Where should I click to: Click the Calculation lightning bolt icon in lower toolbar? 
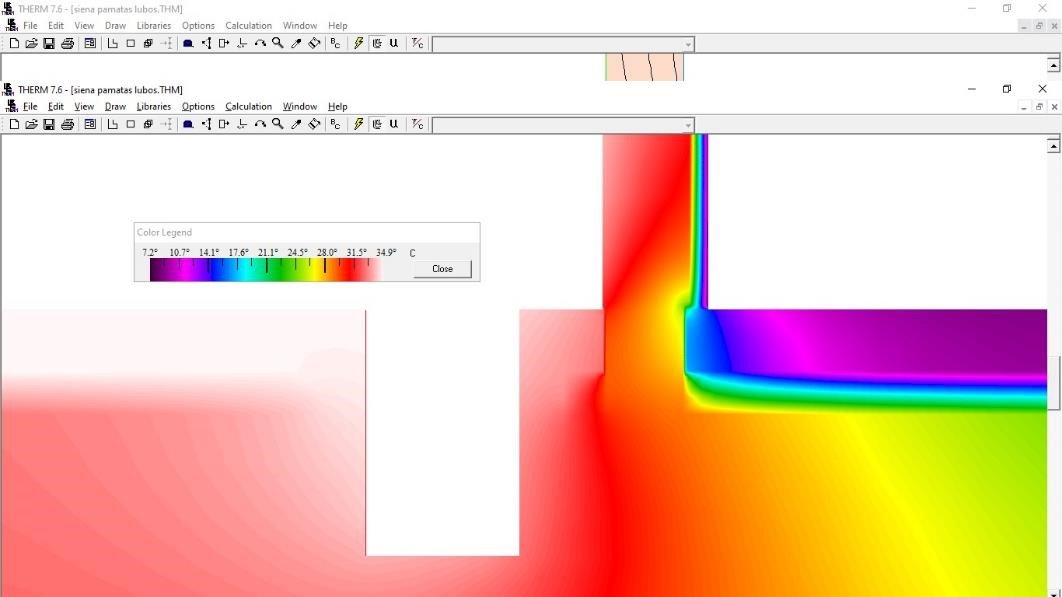coord(359,125)
